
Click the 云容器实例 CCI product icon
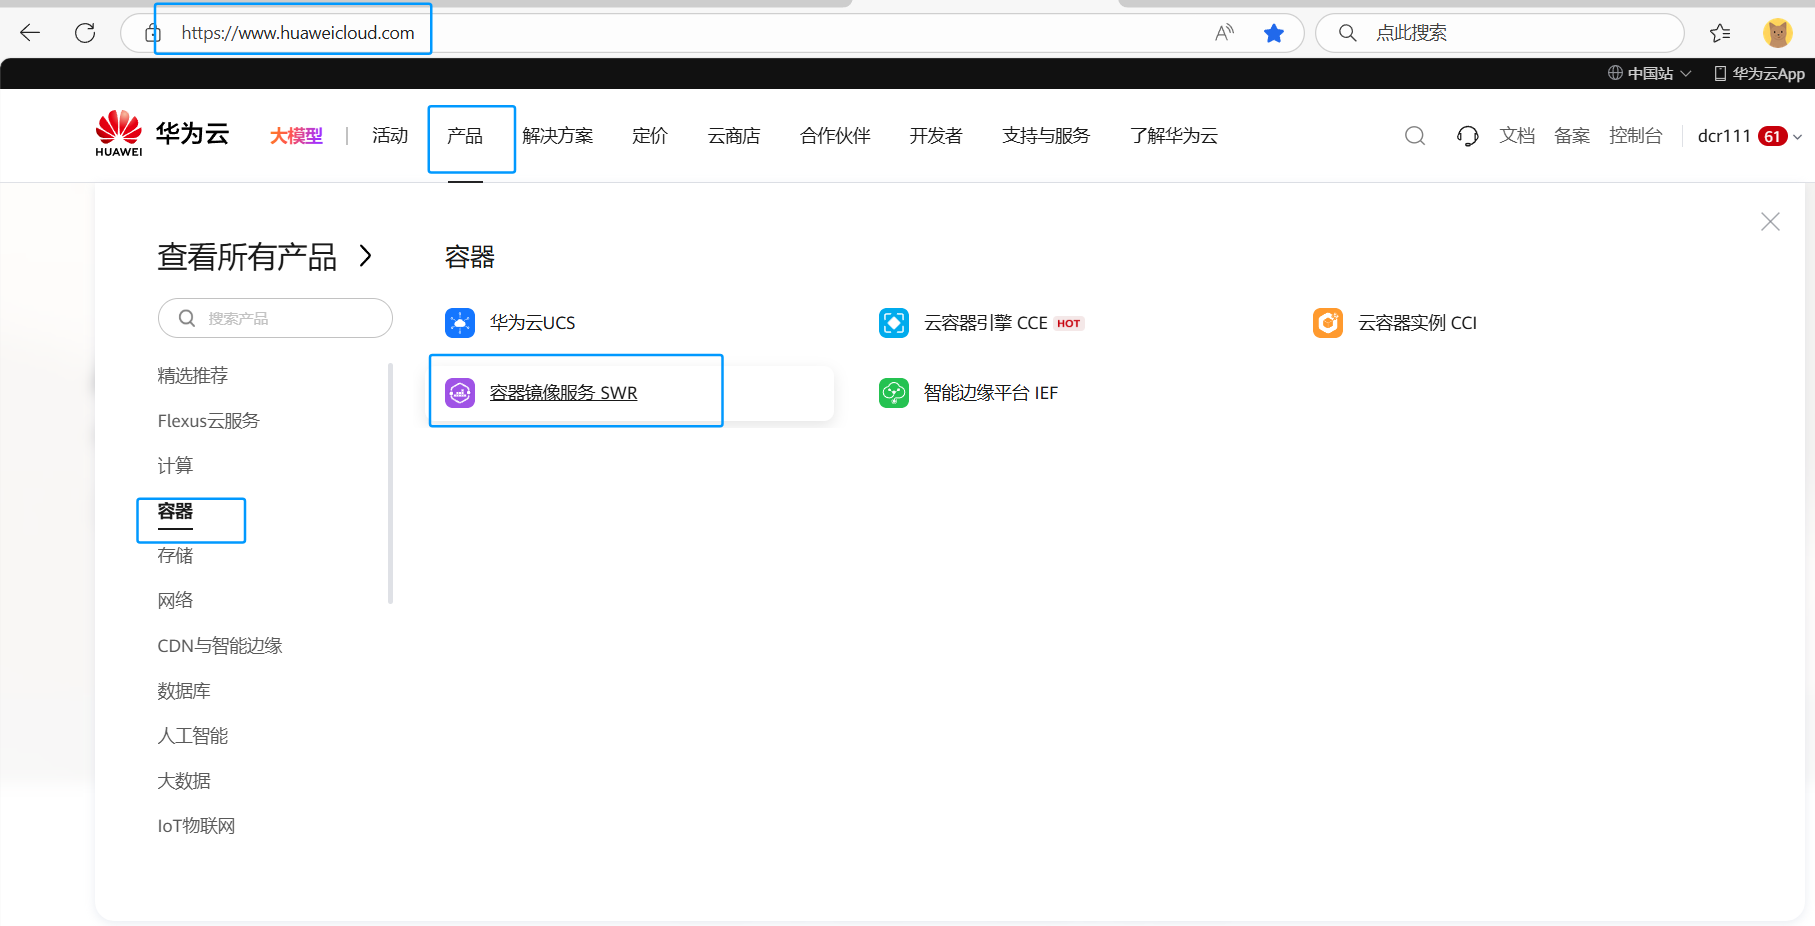tap(1328, 323)
